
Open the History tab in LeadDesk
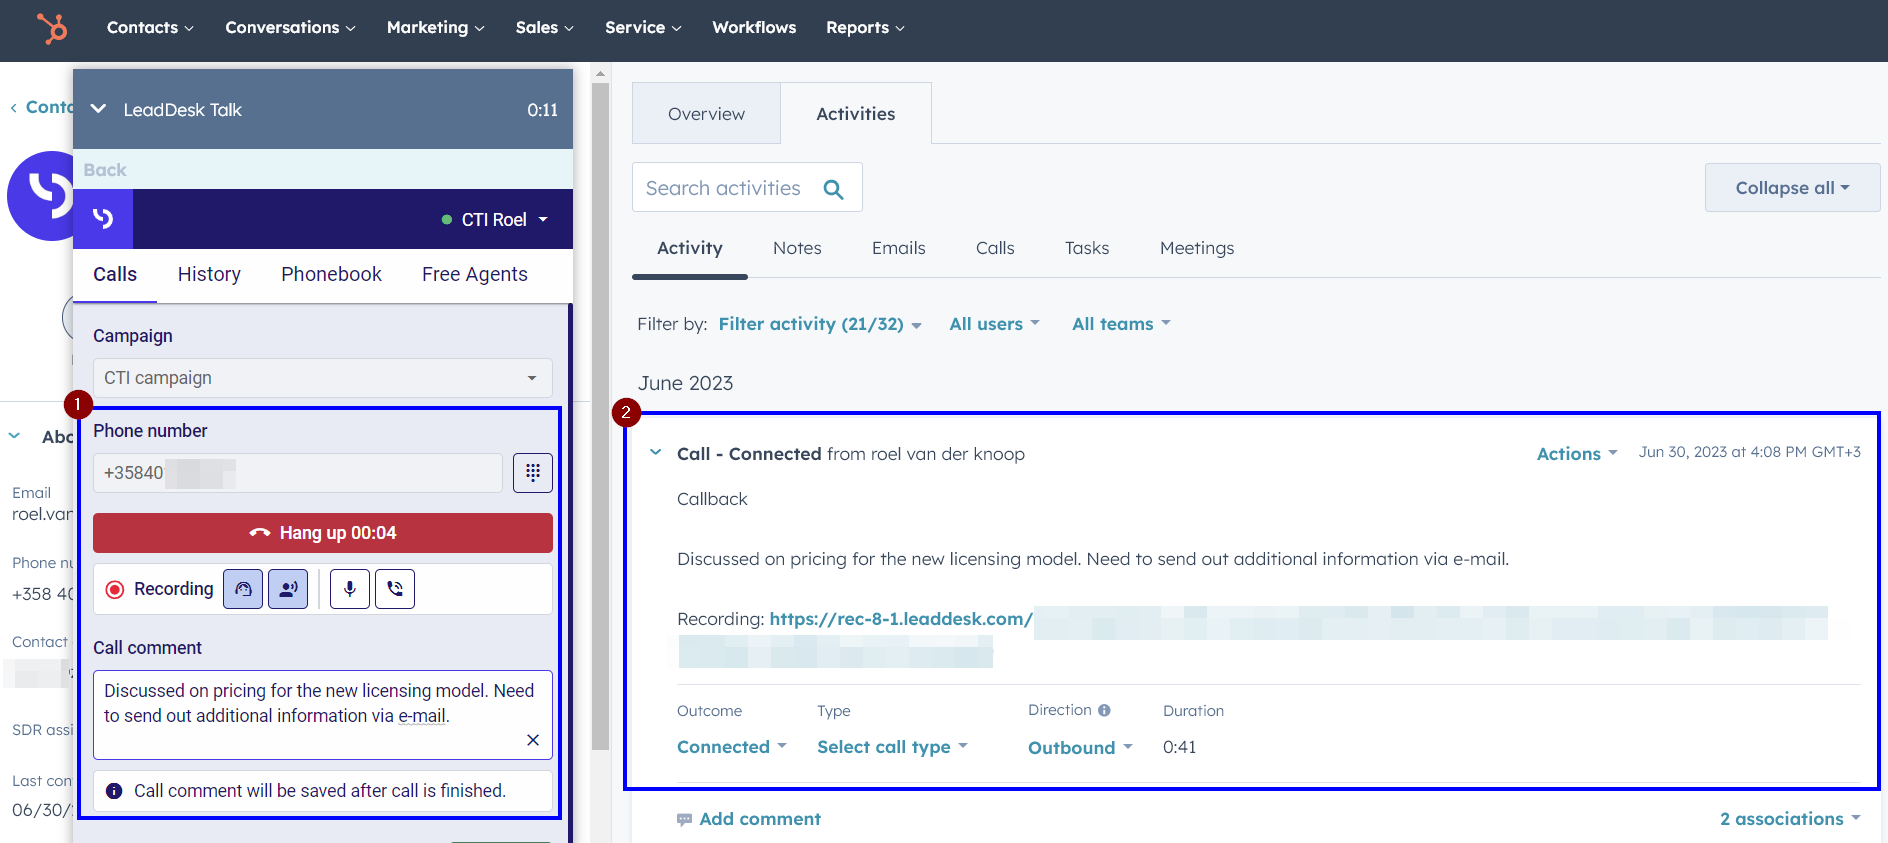pos(209,274)
